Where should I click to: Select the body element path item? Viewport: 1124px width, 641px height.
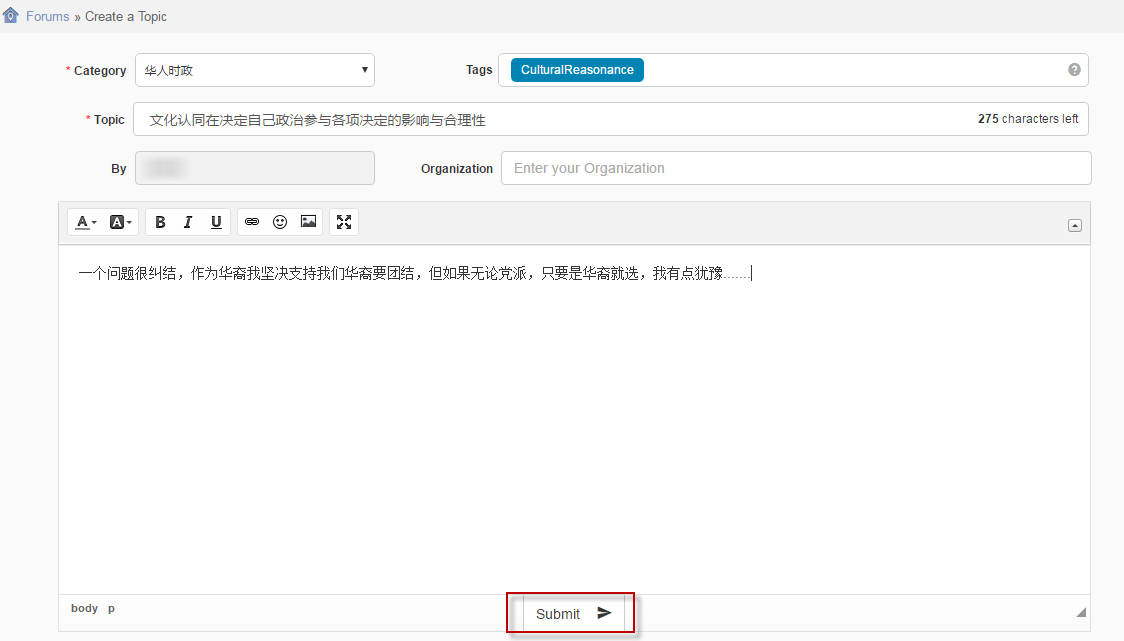tap(84, 608)
